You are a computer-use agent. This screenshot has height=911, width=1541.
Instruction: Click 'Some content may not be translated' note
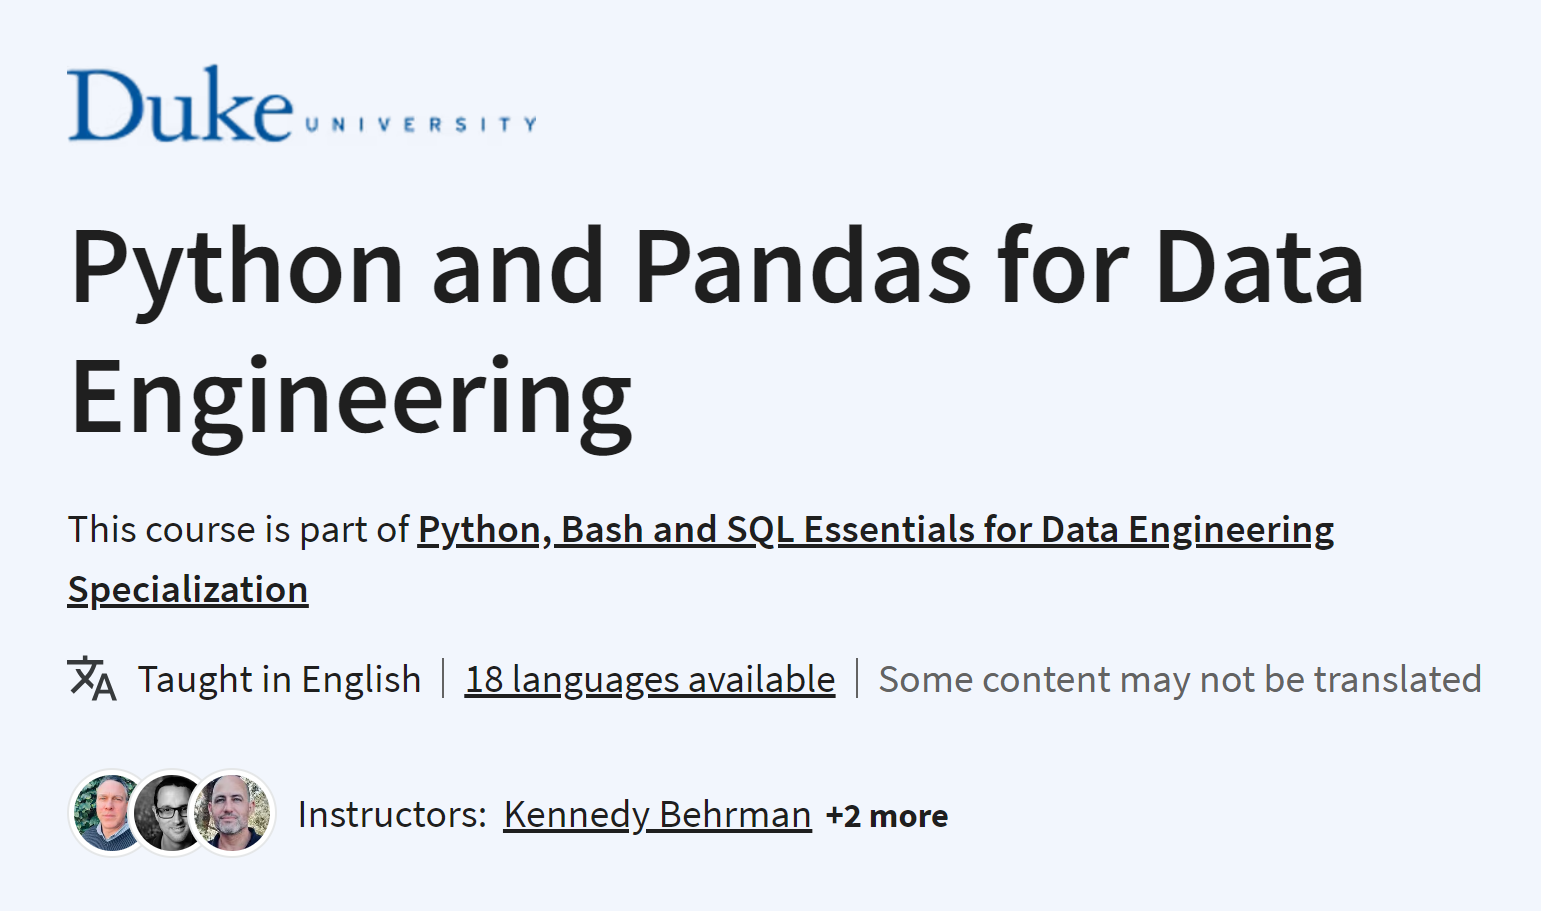[1180, 680]
